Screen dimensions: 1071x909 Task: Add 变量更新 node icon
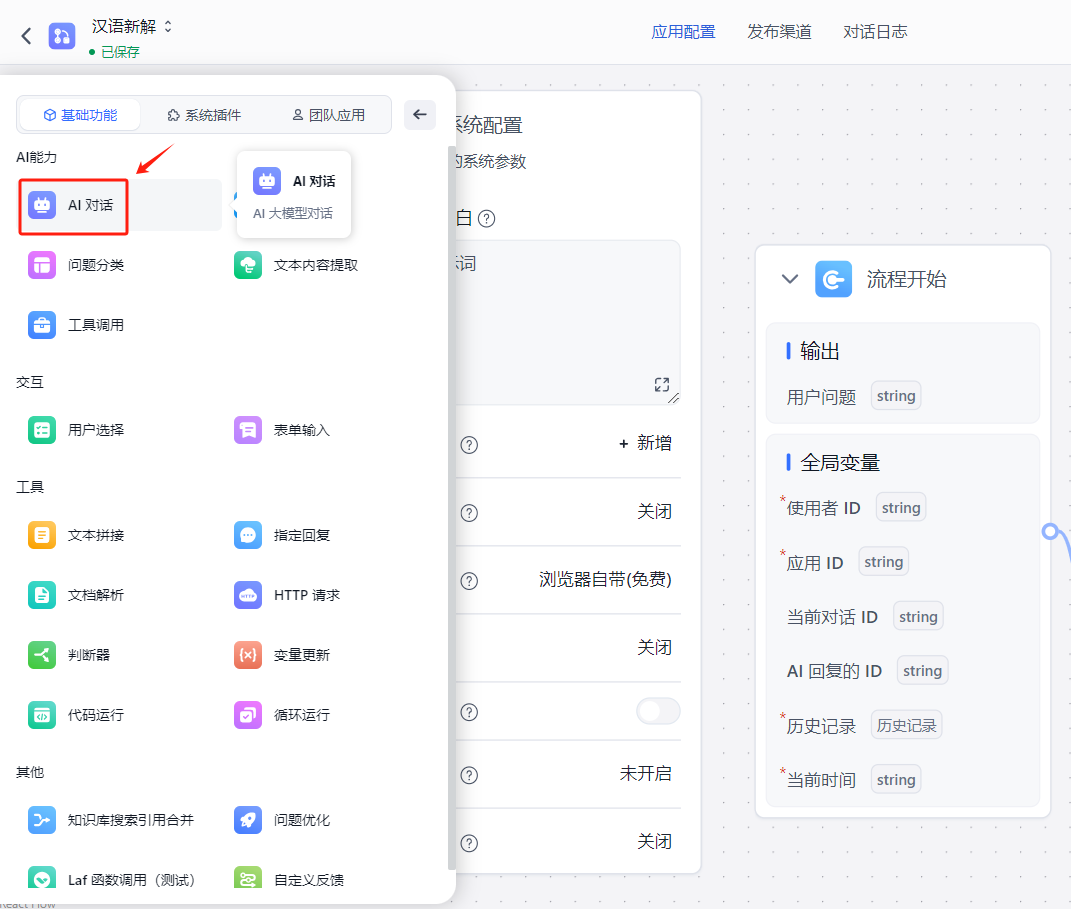(248, 656)
